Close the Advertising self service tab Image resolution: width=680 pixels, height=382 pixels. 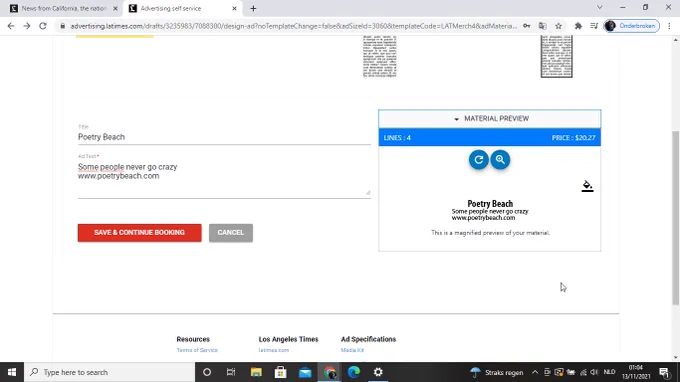tap(234, 9)
